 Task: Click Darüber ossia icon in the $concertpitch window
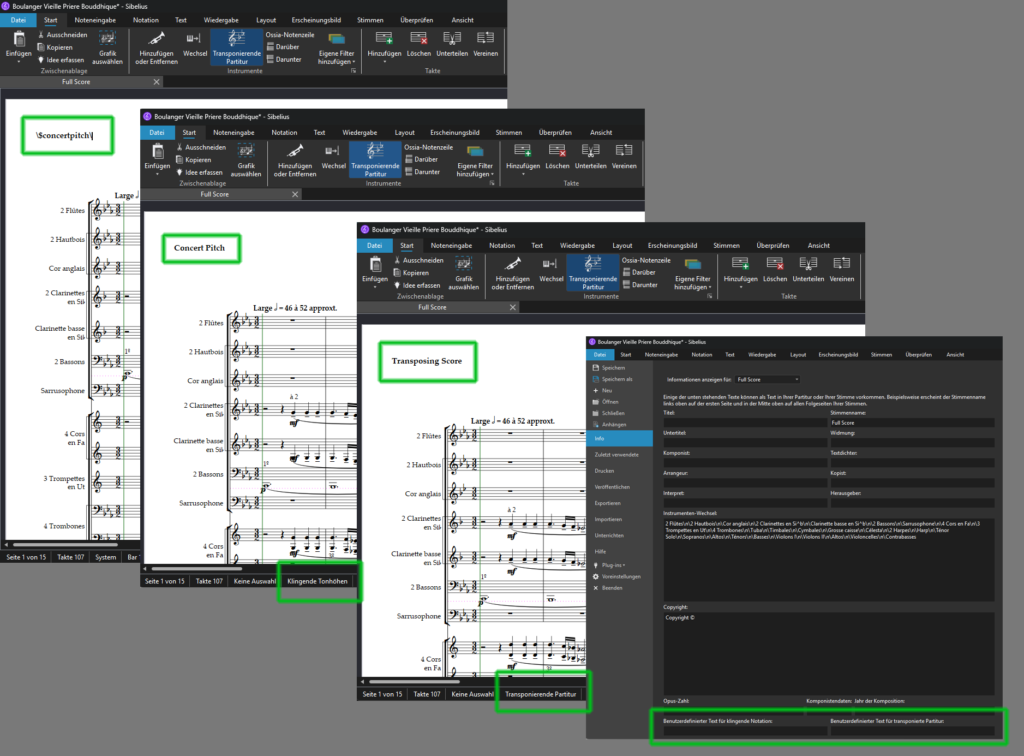point(270,47)
